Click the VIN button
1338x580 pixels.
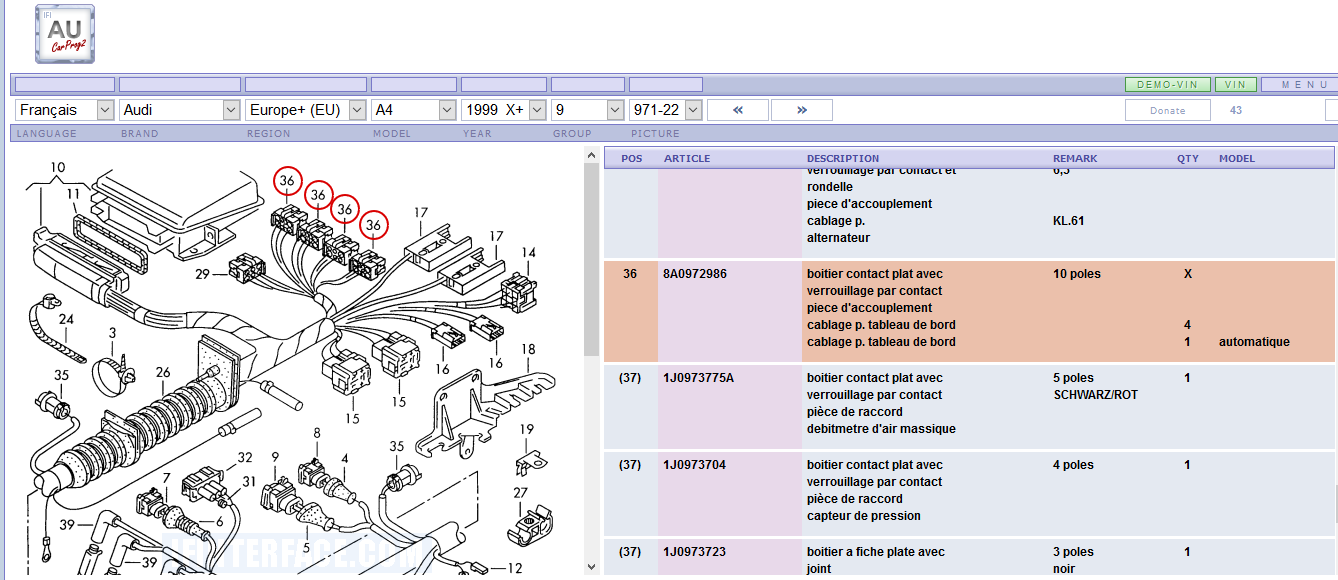[x=1236, y=85]
